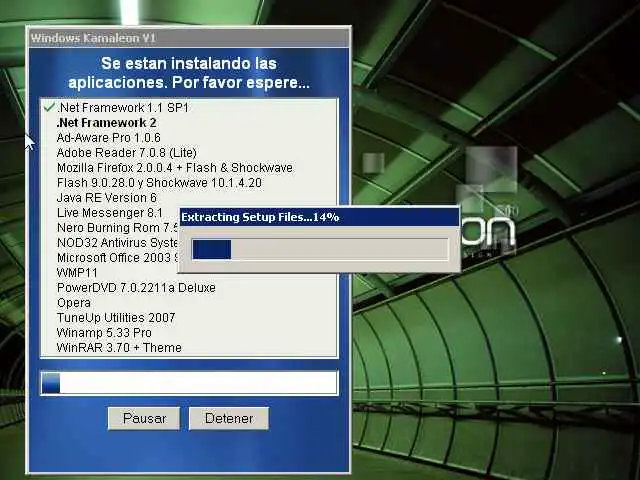Select the bold ".Net Framework 2" entry
This screenshot has height=480, width=640.
coord(107,123)
